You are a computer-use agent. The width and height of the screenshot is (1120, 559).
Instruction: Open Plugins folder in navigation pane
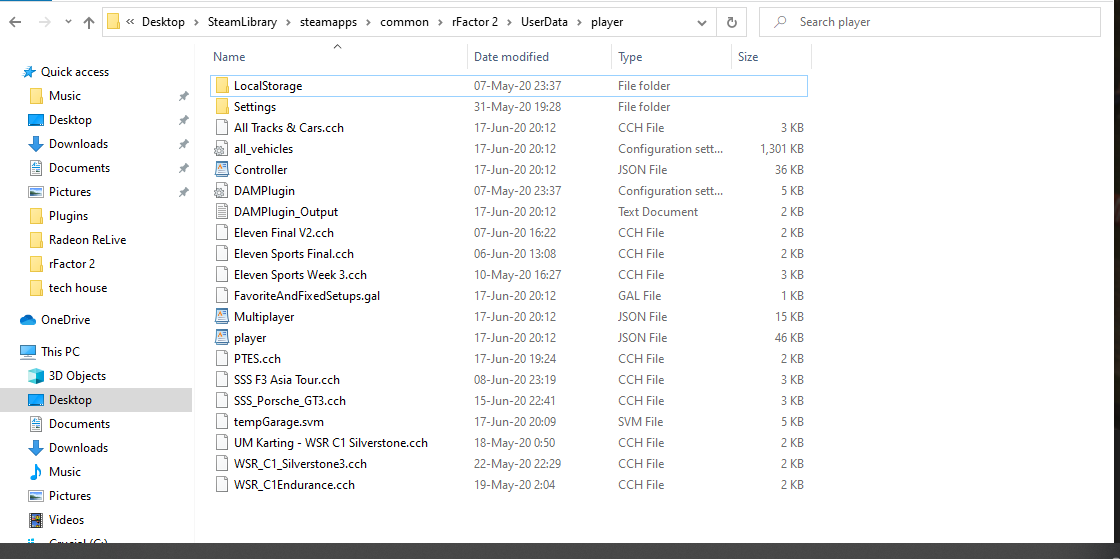click(69, 216)
